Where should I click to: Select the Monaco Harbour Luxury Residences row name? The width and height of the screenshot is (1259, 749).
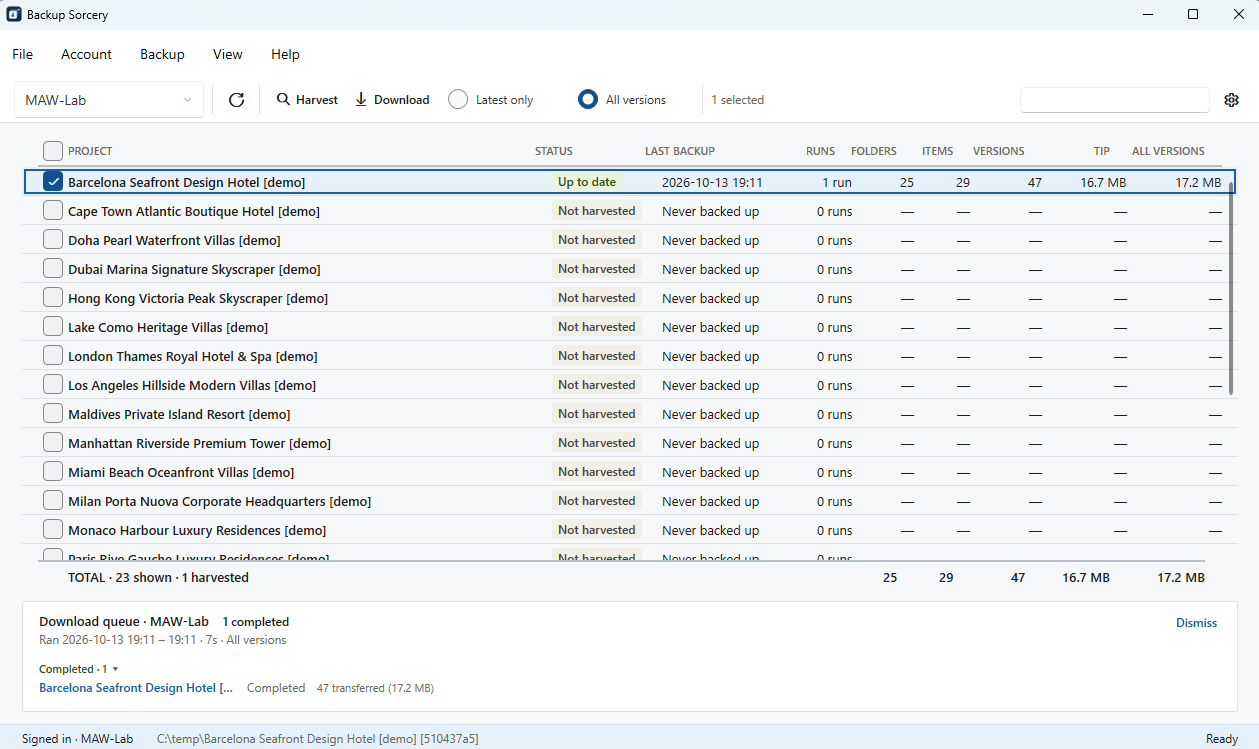pyautogui.click(x=197, y=531)
